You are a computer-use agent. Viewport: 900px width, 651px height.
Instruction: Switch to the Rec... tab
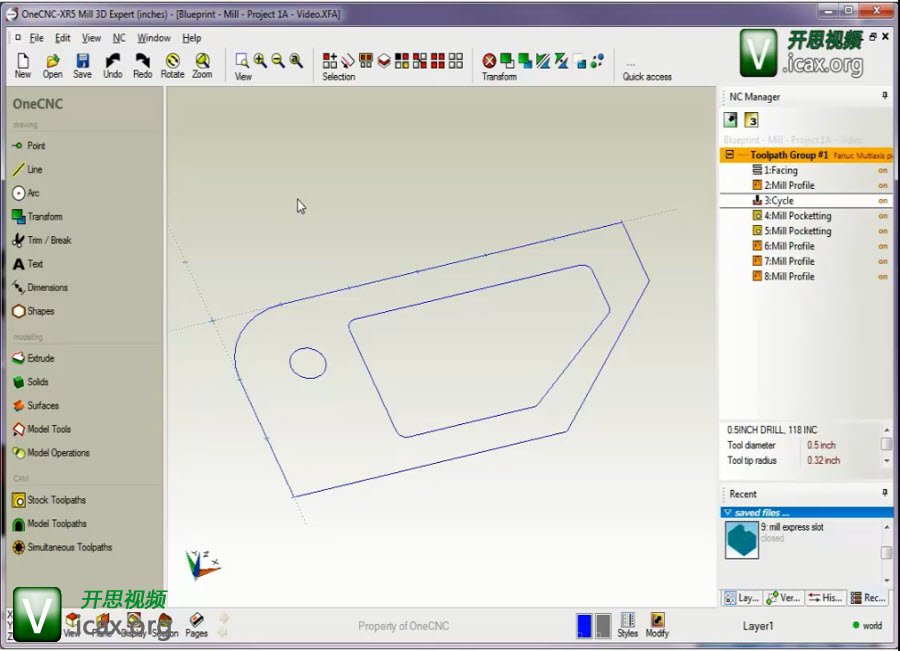click(x=868, y=598)
